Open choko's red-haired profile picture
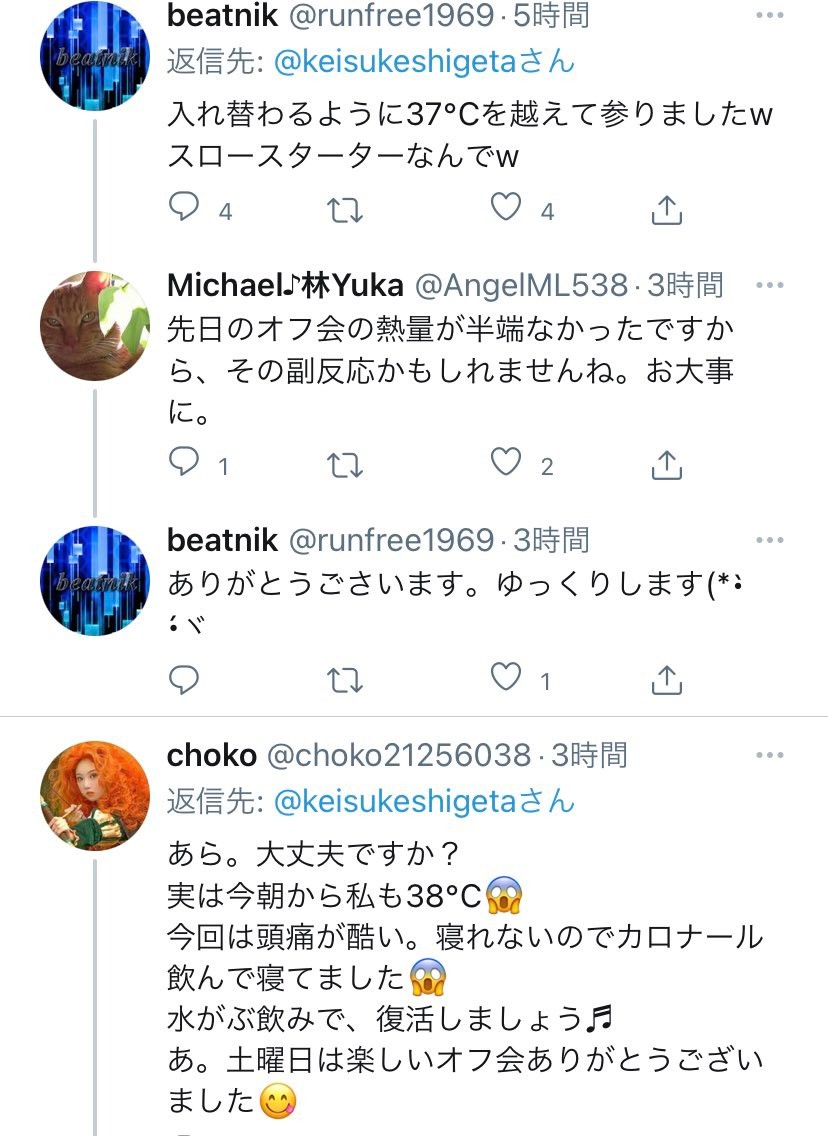Image resolution: width=828 pixels, height=1136 pixels. click(x=95, y=796)
